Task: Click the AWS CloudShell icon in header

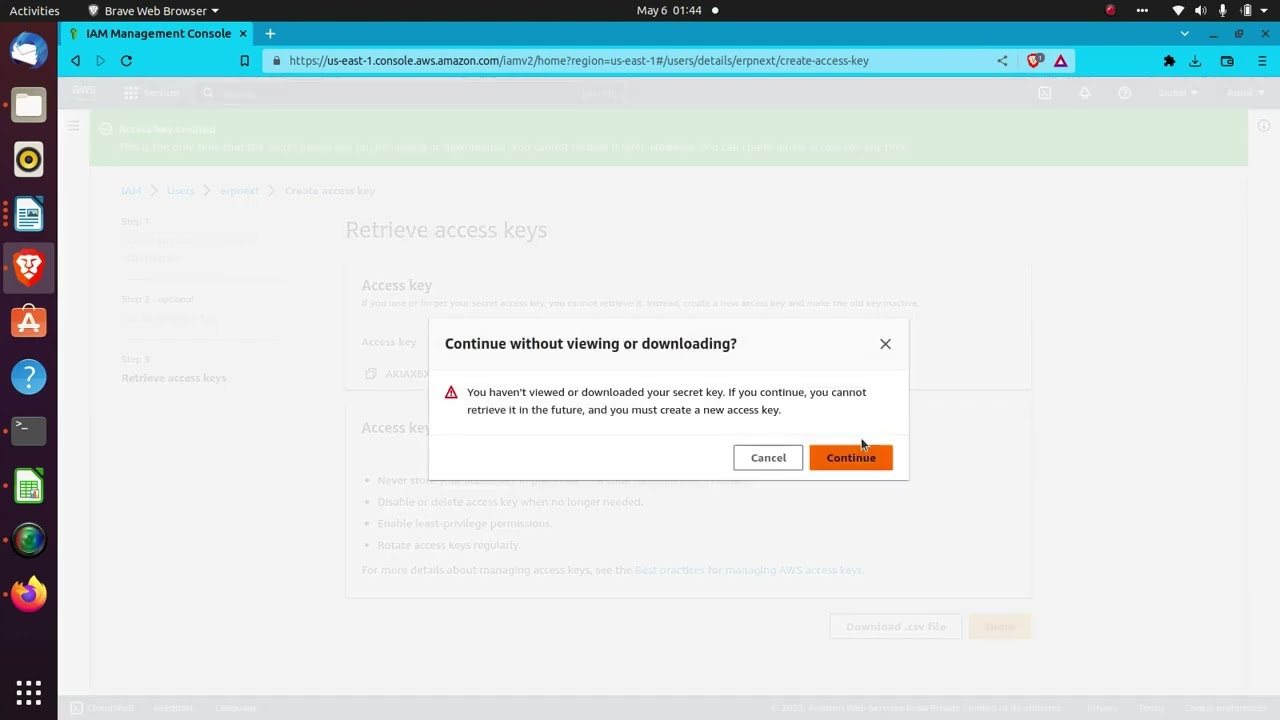Action: pos(1045,93)
